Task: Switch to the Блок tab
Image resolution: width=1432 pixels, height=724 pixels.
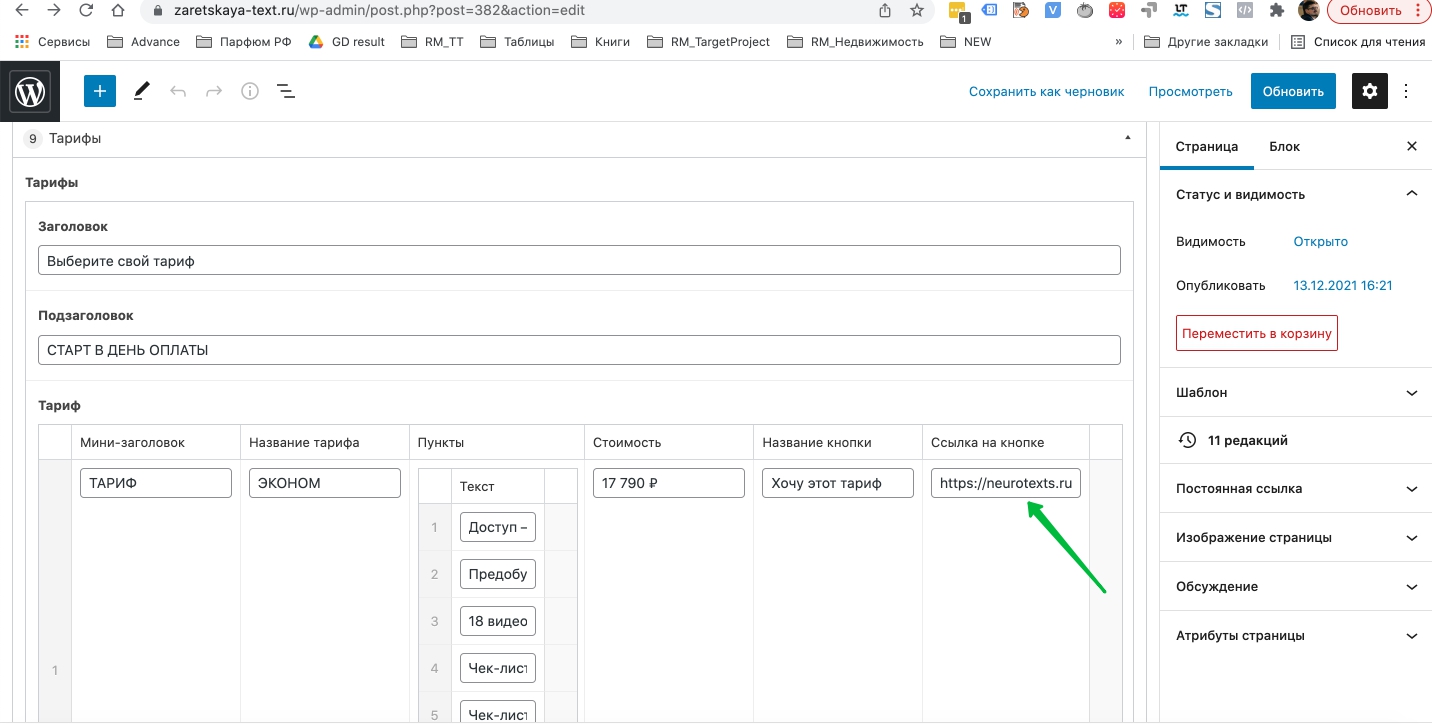Action: tap(1284, 146)
